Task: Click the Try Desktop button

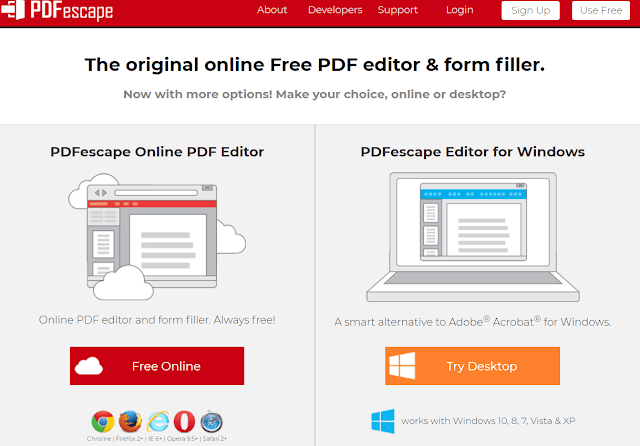Action: tap(473, 366)
